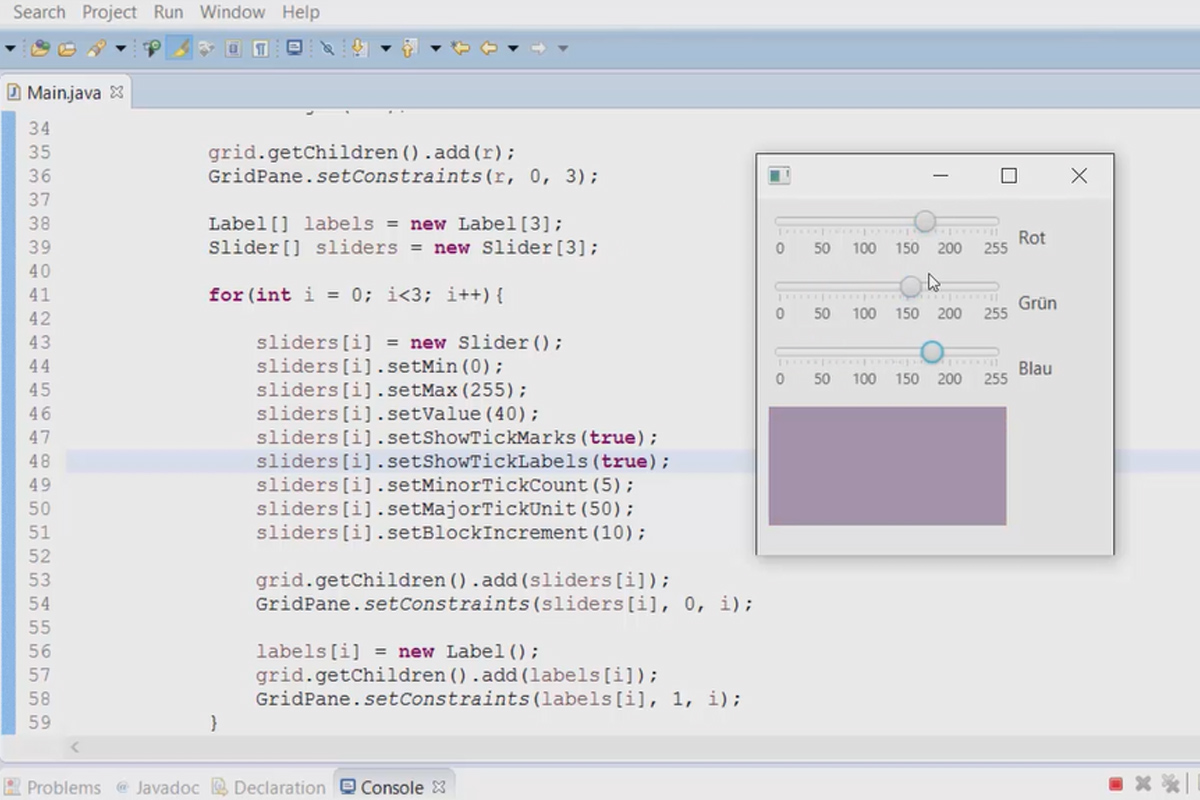The height and width of the screenshot is (800, 1200).
Task: Close the JavaFX slider window
Action: click(1079, 176)
